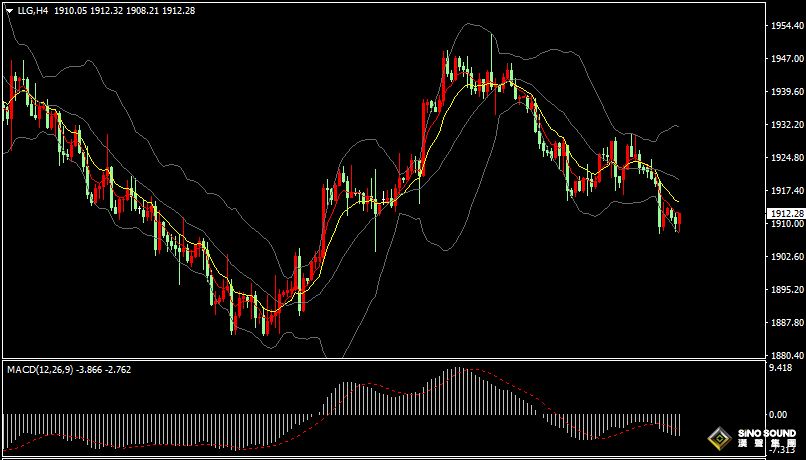Click the last candlestick on the right
Screen dimensions: 806x460
[679, 220]
